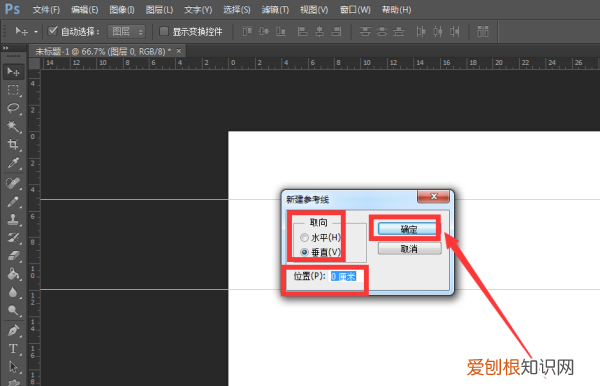Select the Paint Bucket tool
Screen dimensions: 600x386
pos(13,274)
